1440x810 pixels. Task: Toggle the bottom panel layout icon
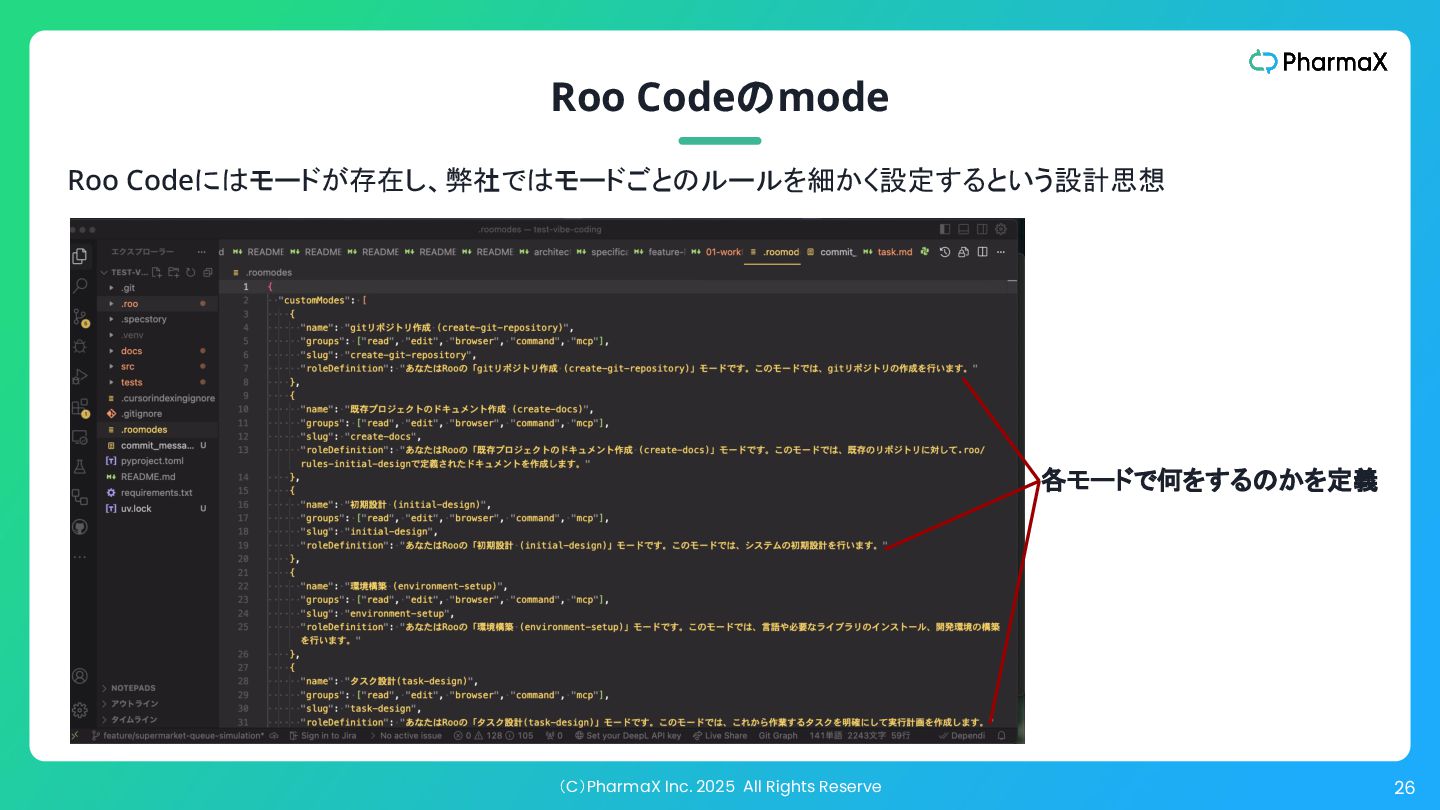[964, 229]
